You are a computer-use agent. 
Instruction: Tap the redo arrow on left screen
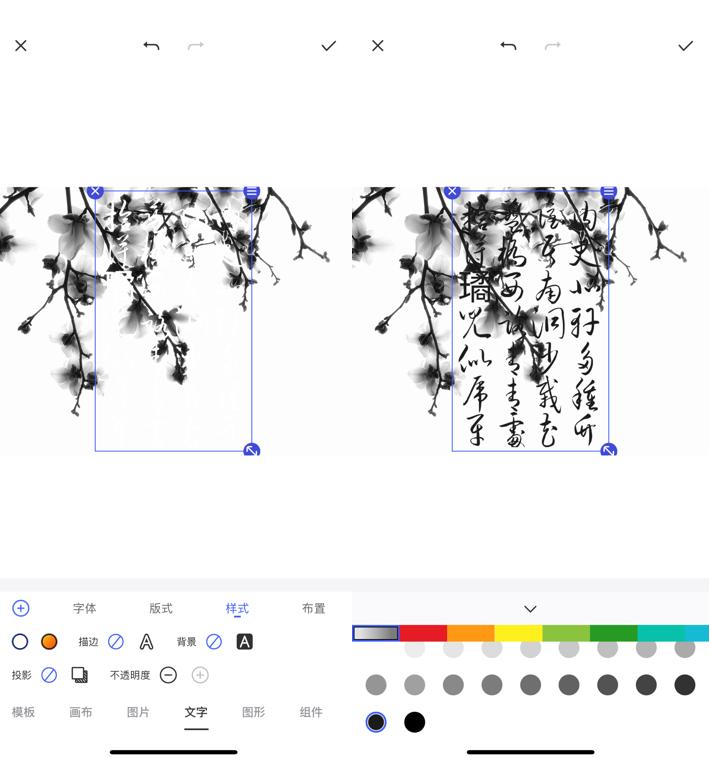coord(195,46)
